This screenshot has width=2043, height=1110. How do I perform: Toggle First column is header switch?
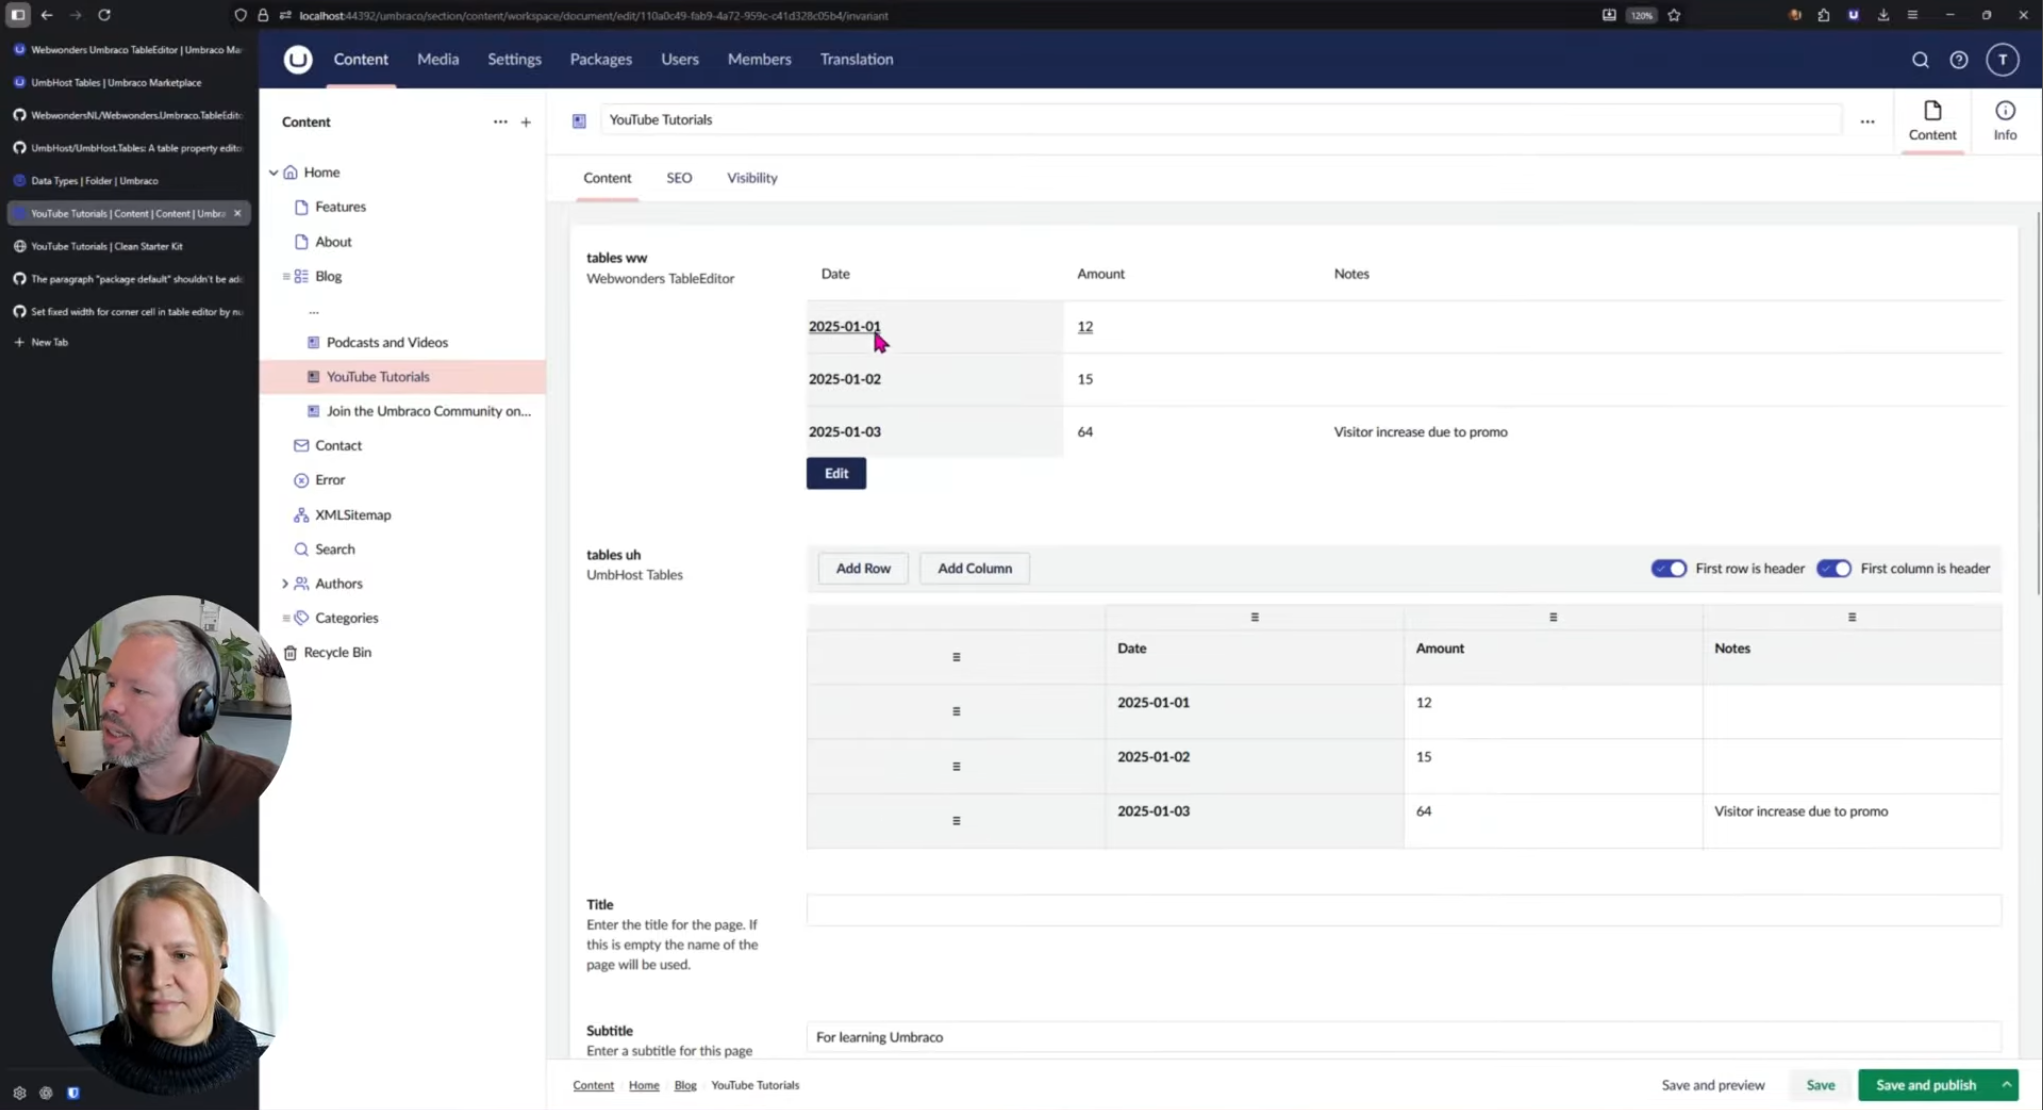1833,569
